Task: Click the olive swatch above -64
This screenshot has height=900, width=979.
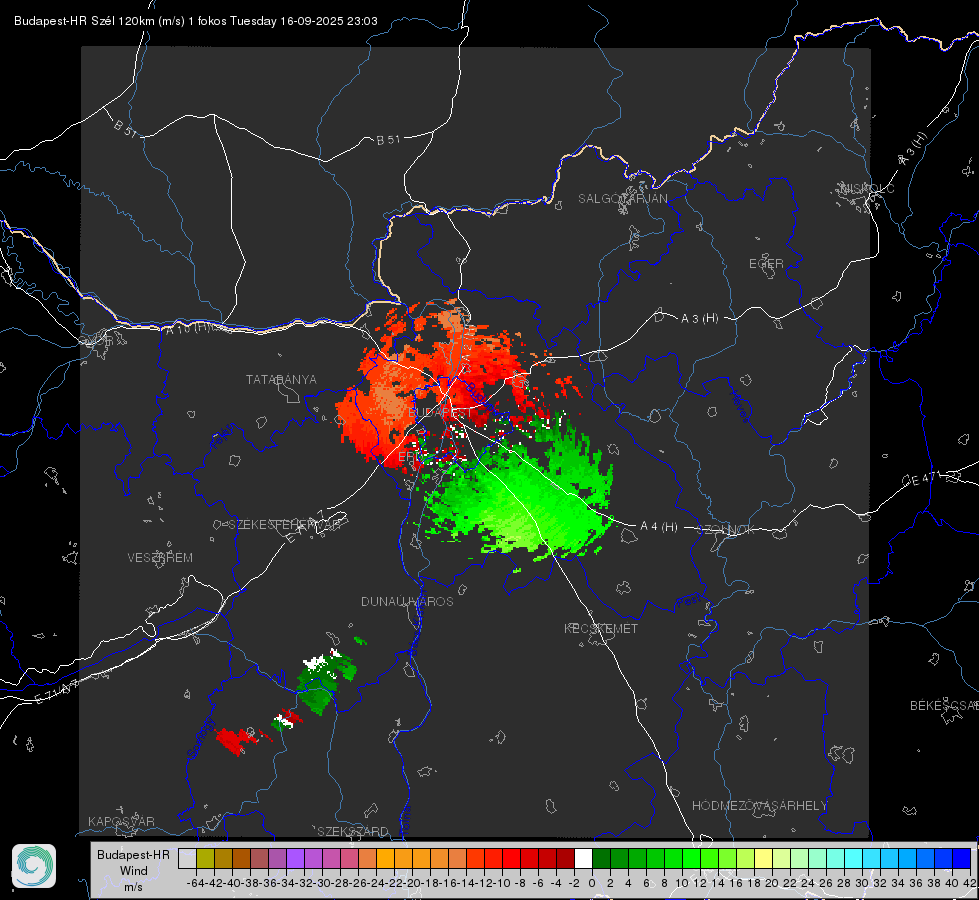Action: point(205,858)
